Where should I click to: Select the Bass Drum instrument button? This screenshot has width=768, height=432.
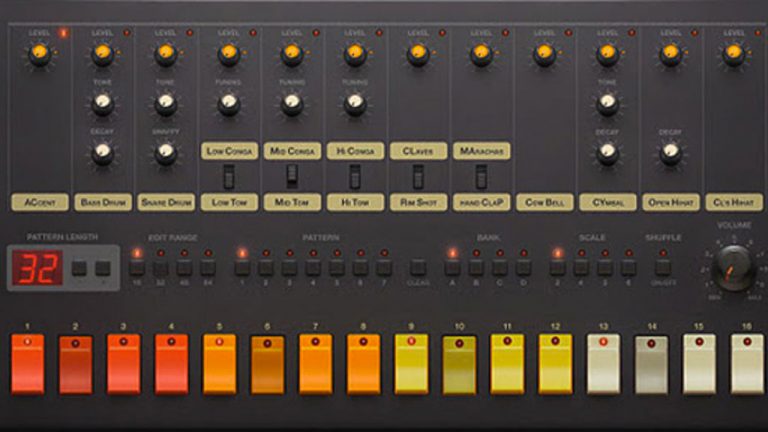[103, 202]
